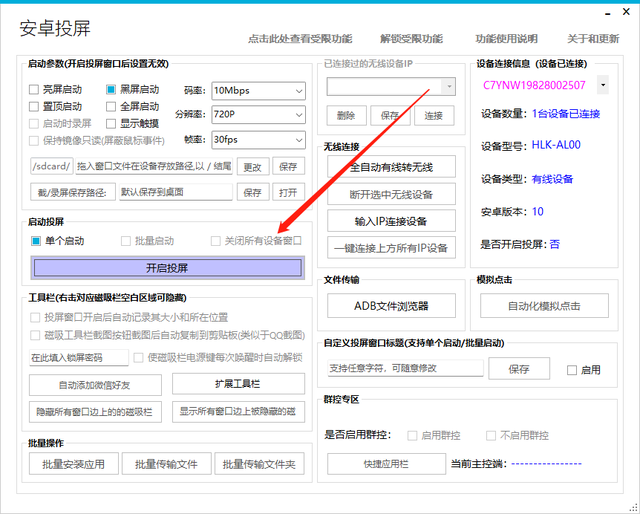Enable the 启用 custom title checkbox
640x514 pixels.
572,370
